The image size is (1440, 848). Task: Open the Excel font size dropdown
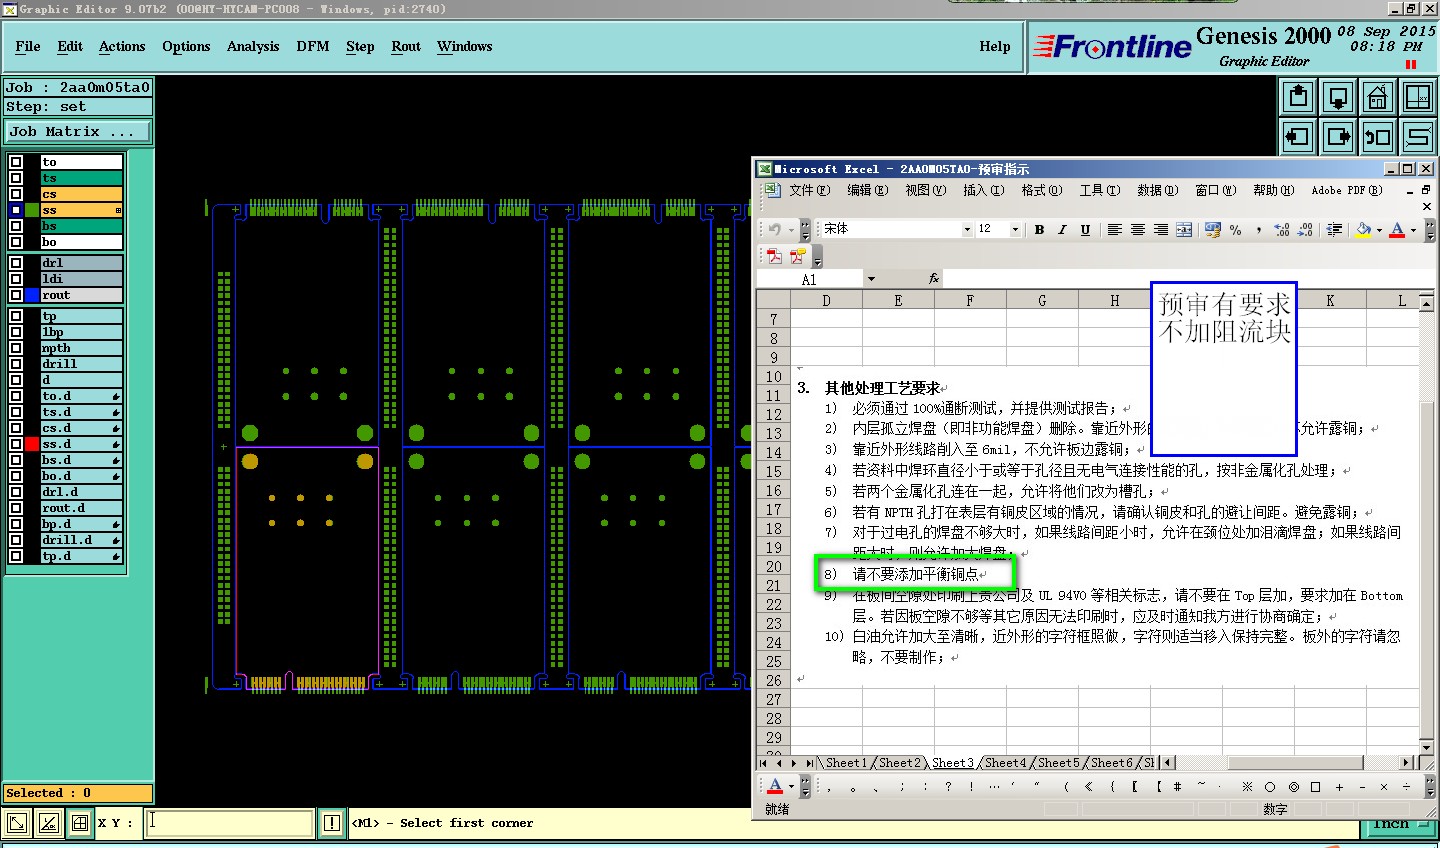[x=1015, y=229]
